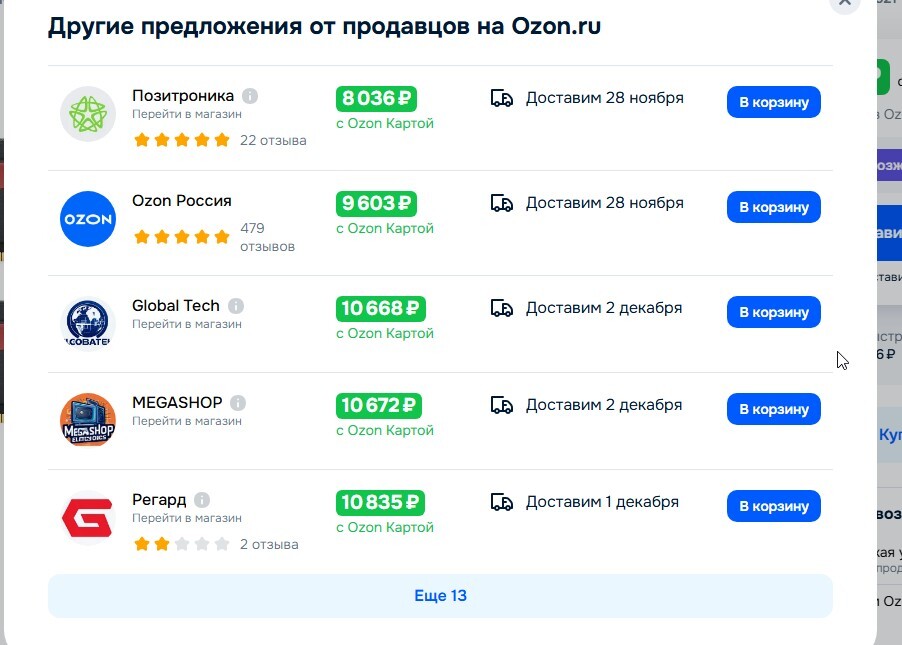Add Регард offer to cart
Screen dimensions: 902x645
(773, 506)
